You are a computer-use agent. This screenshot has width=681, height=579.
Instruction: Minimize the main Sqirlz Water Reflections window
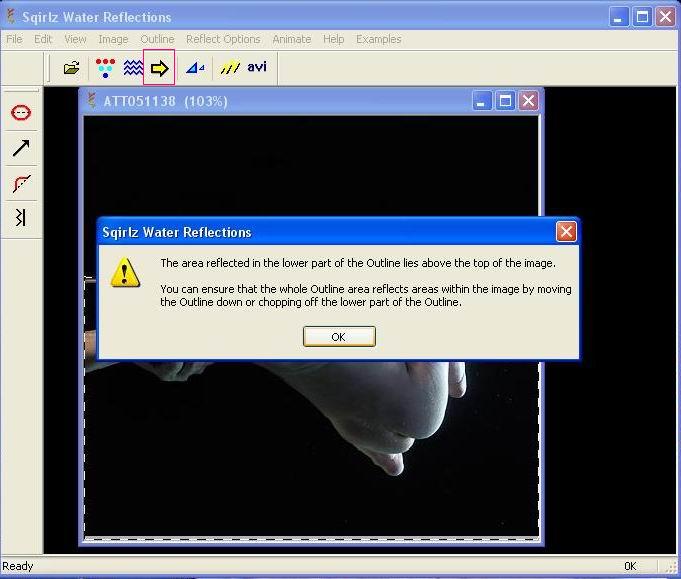pyautogui.click(x=618, y=17)
